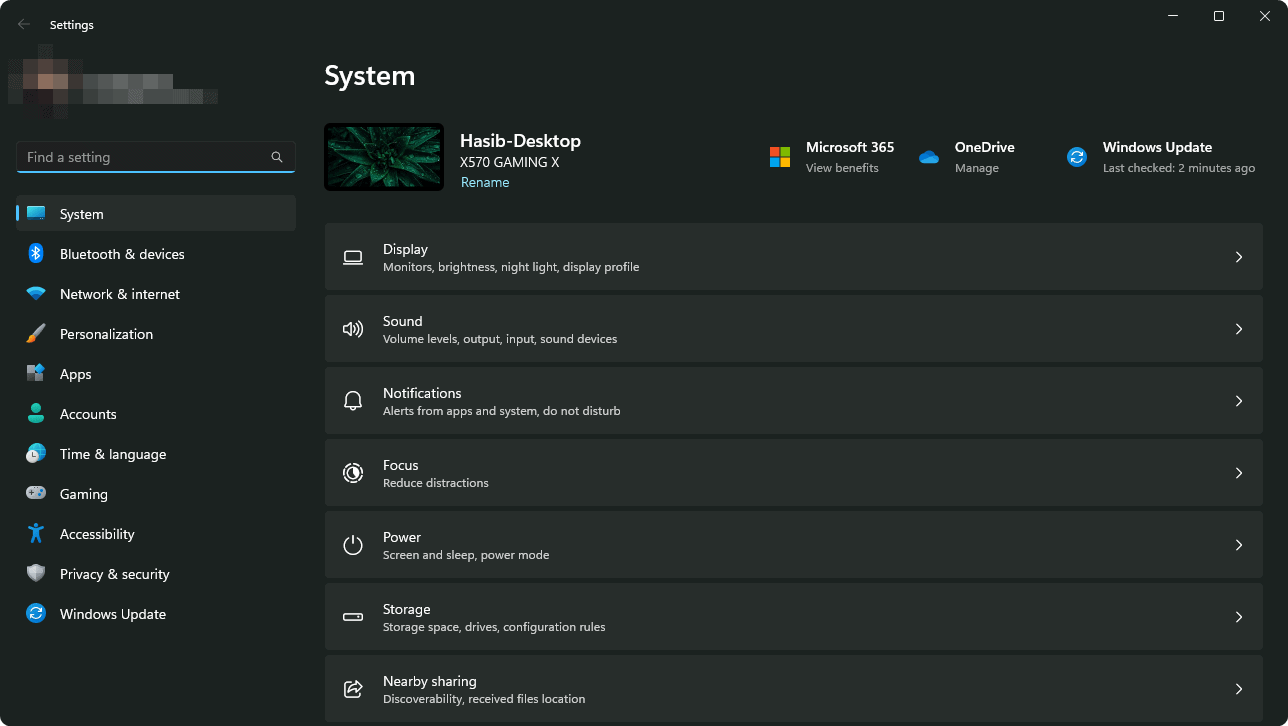Expand the Display settings row chevron
The width and height of the screenshot is (1288, 726).
pos(1239,256)
